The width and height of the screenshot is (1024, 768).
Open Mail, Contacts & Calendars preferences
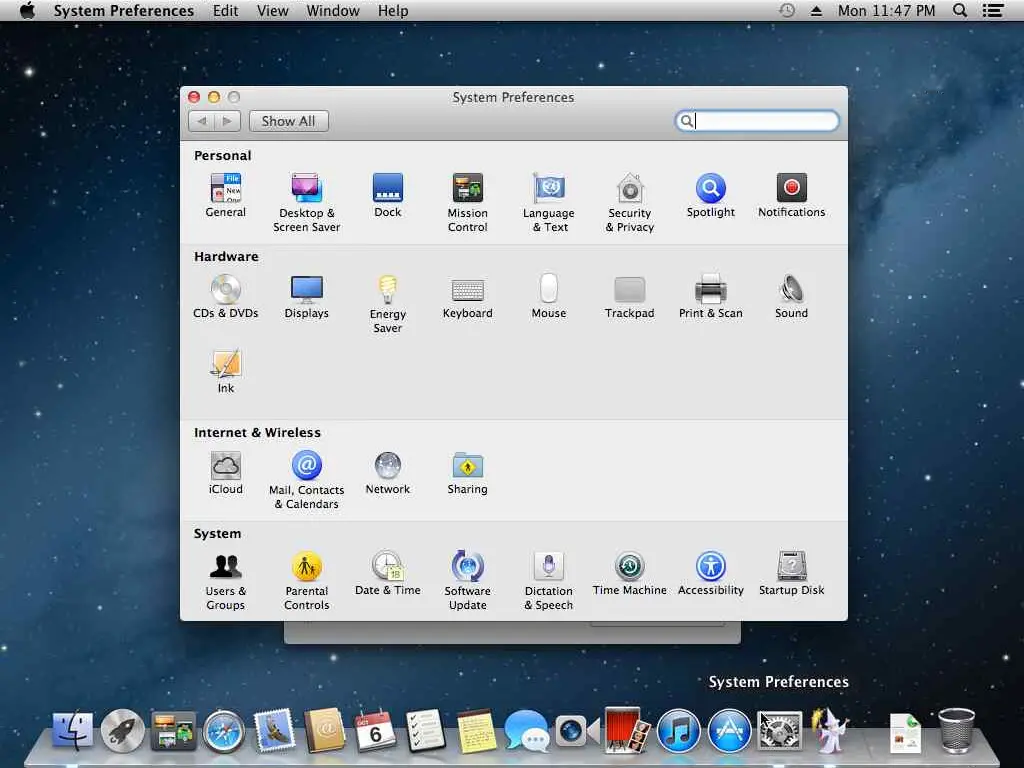(x=306, y=480)
